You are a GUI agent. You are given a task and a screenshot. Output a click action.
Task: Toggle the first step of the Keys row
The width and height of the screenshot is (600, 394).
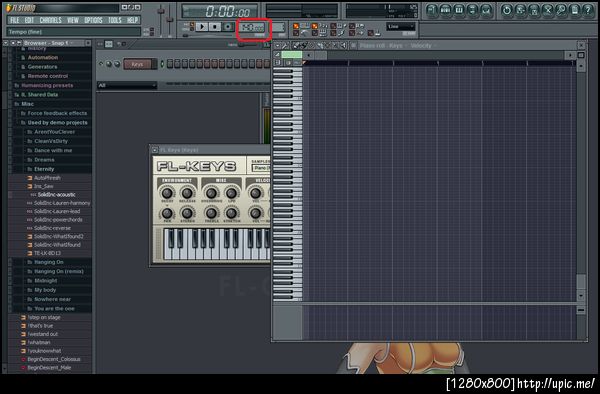click(x=170, y=64)
